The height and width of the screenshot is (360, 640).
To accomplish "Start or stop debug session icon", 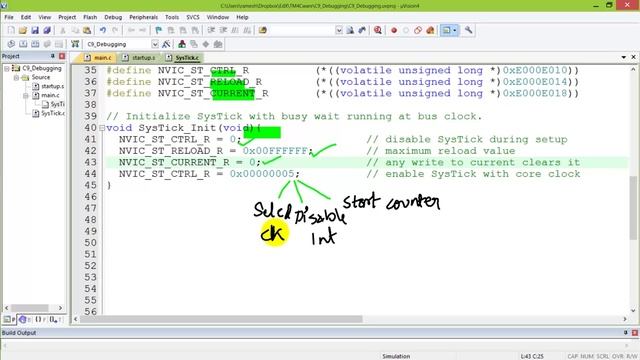I will tap(378, 30).
